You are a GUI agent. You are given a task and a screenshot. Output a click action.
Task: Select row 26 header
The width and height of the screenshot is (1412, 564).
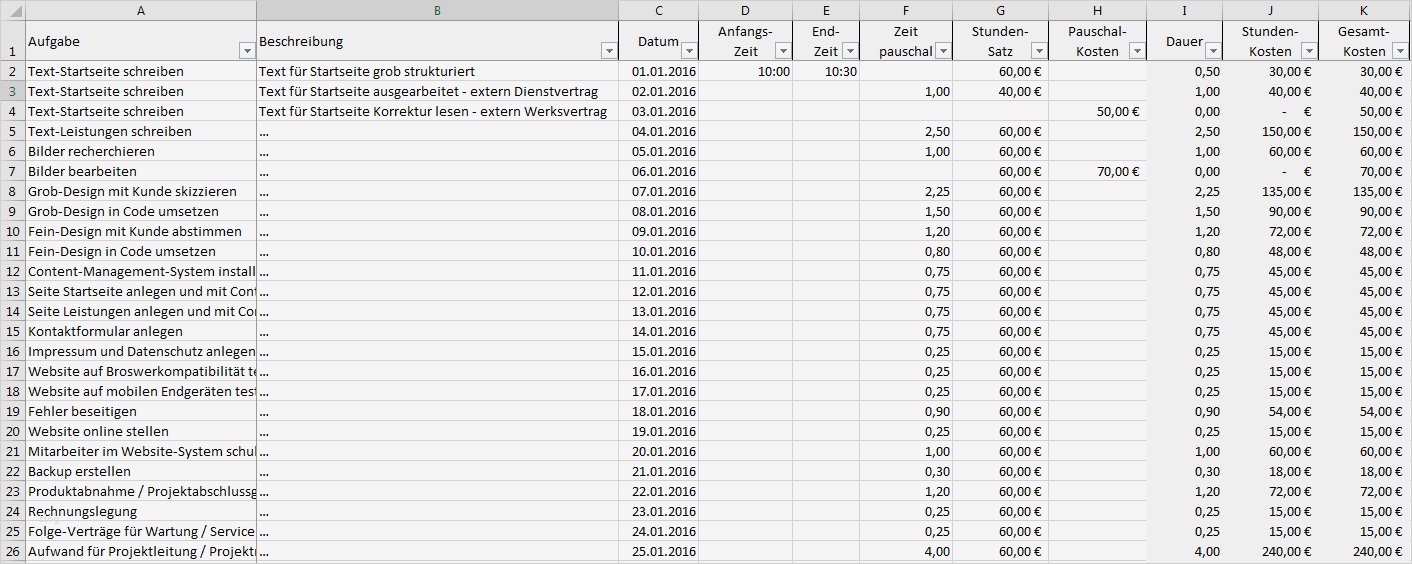[x=13, y=551]
